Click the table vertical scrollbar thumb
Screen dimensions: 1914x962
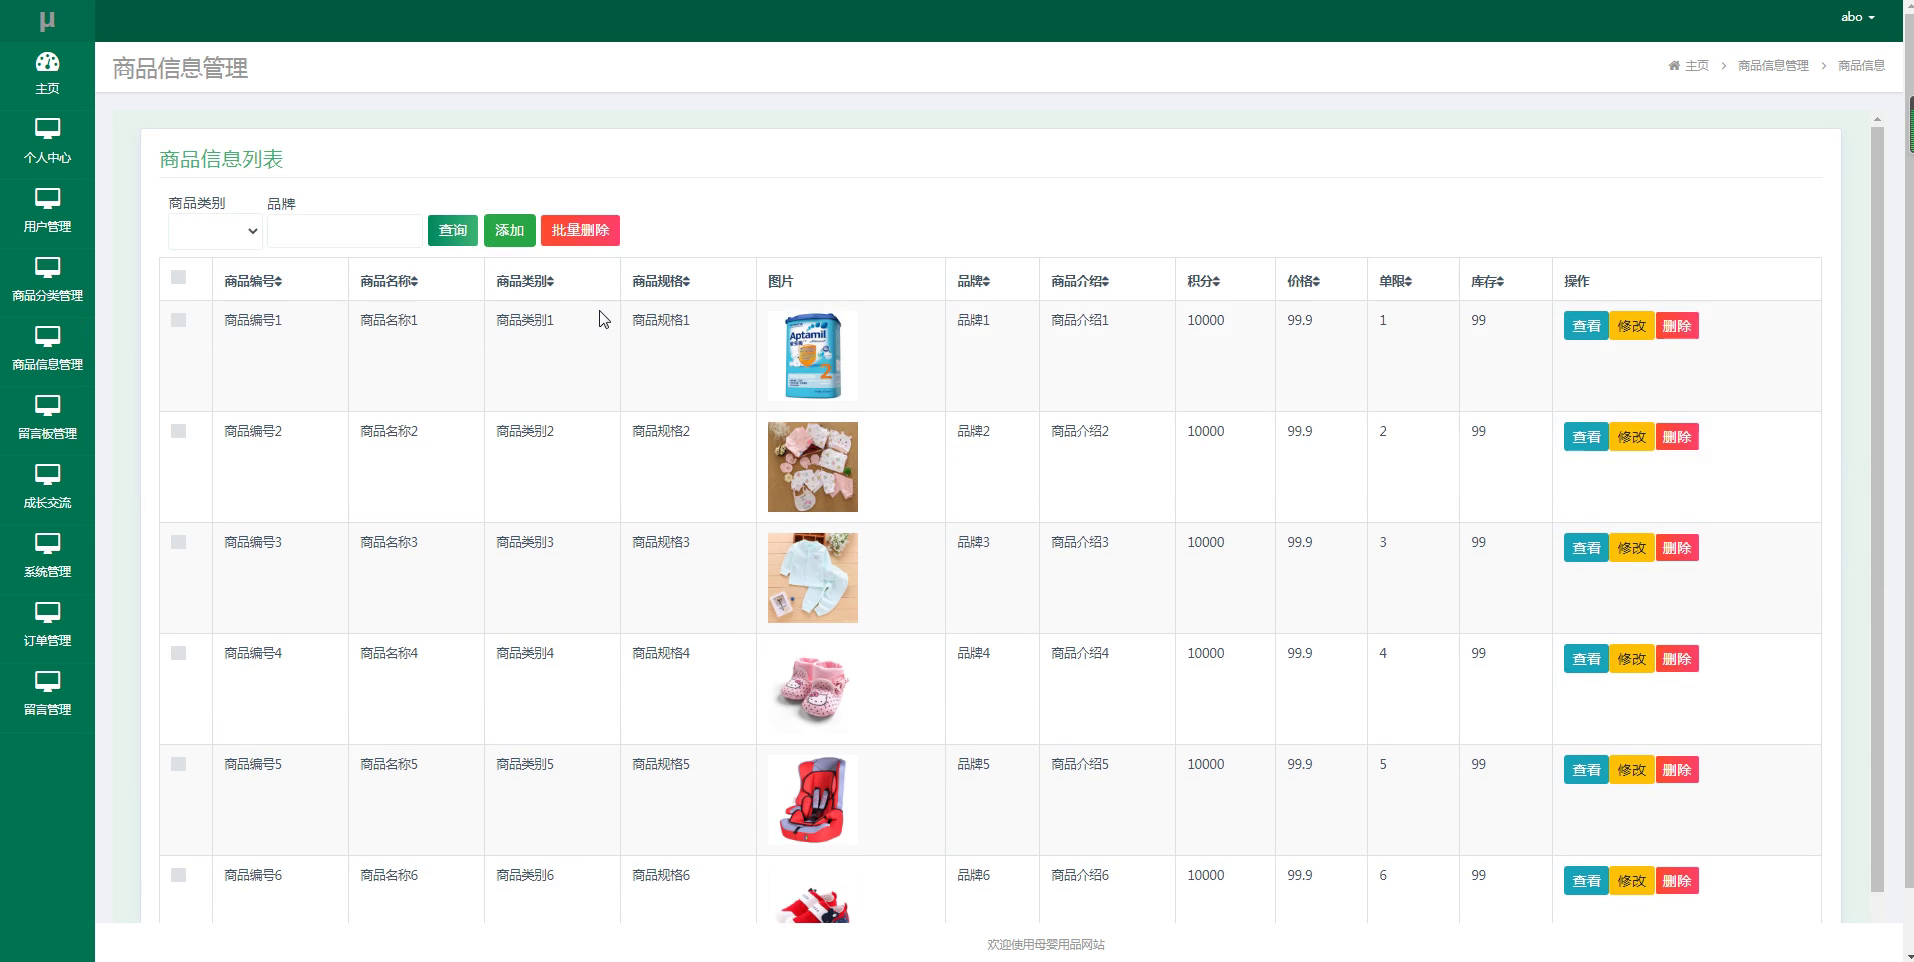tap(1877, 508)
